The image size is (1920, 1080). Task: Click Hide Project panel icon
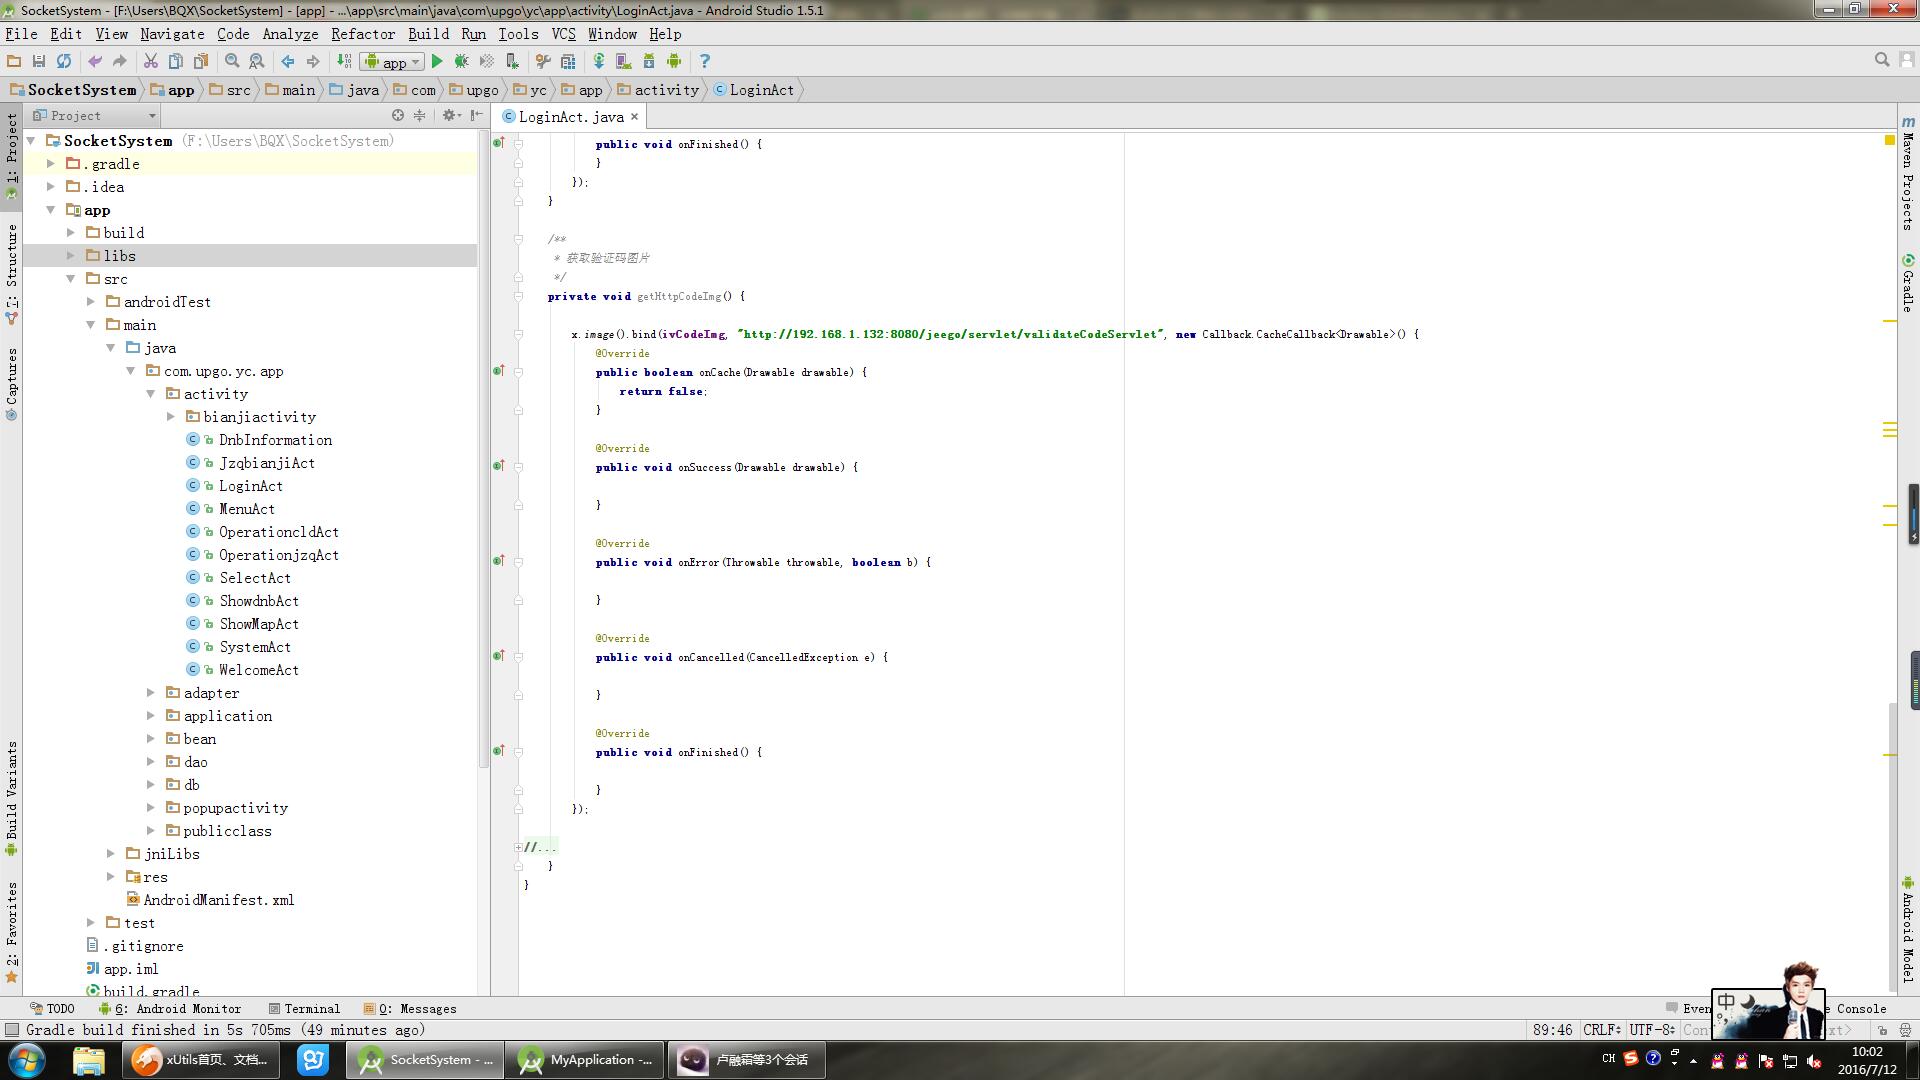(477, 115)
